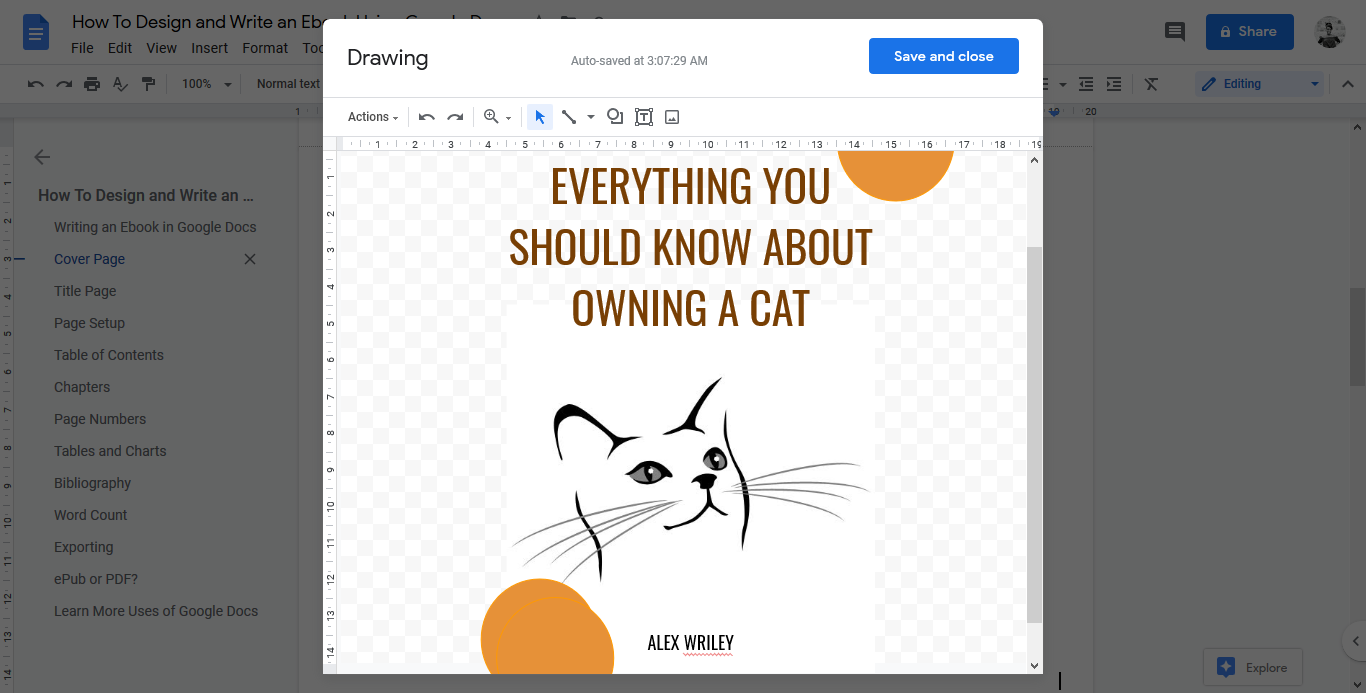Activate the Select tool highlighted in blue

[539, 117]
